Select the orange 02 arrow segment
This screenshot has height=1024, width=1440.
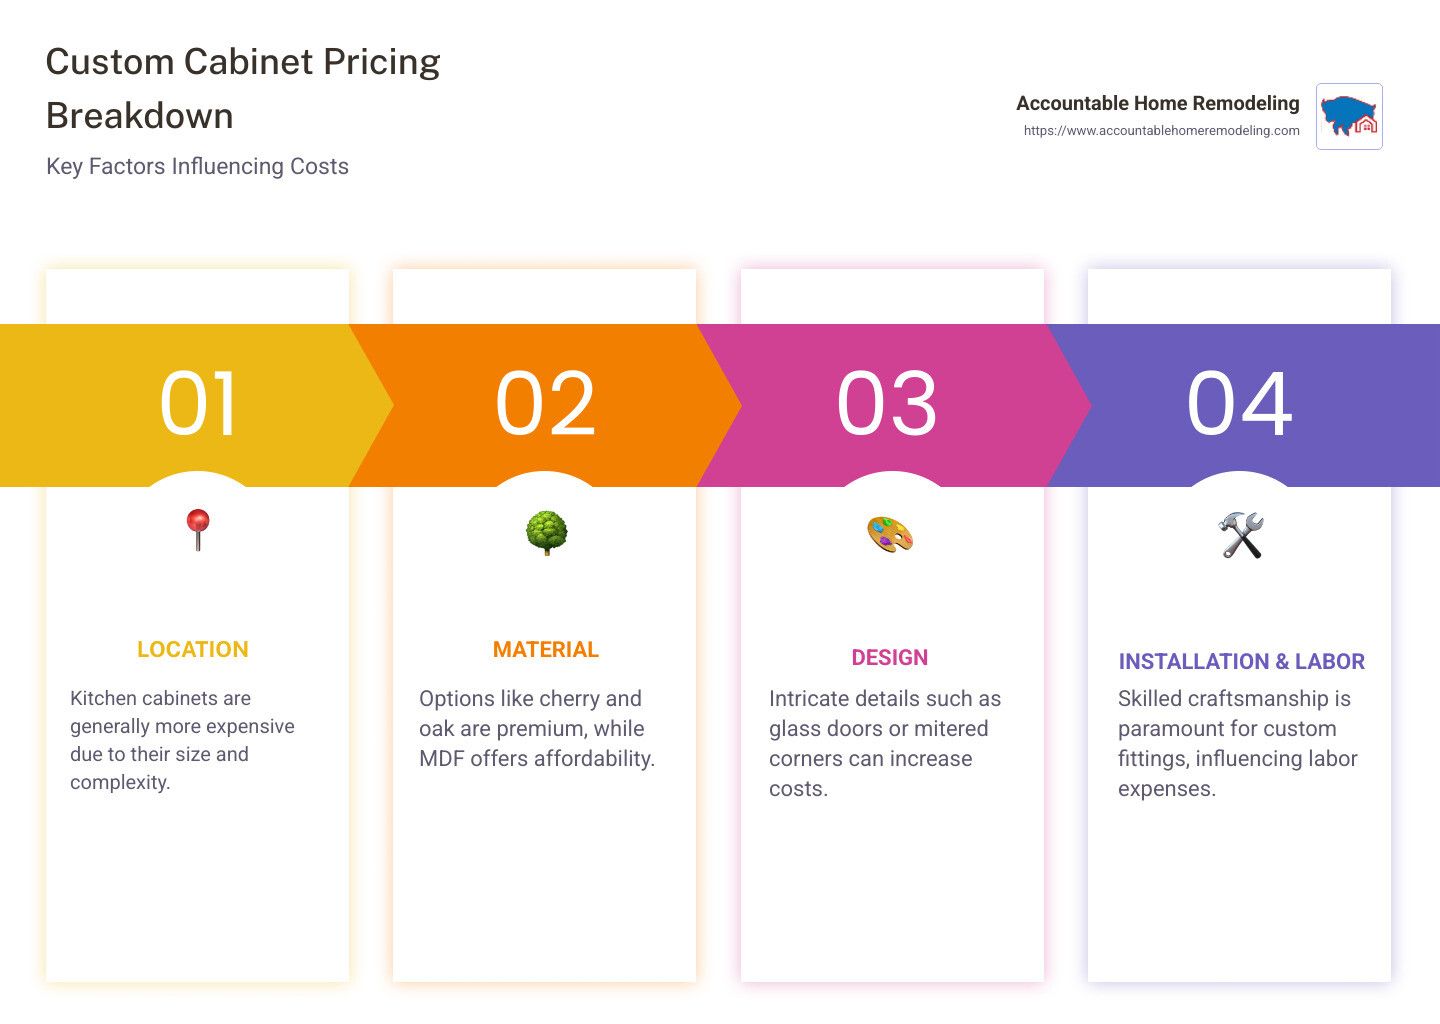pos(545,405)
